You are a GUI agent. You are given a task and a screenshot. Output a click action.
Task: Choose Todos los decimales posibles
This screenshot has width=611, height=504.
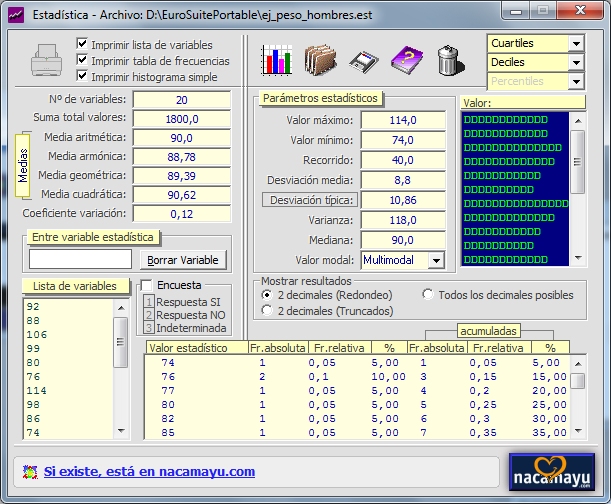tap(428, 295)
